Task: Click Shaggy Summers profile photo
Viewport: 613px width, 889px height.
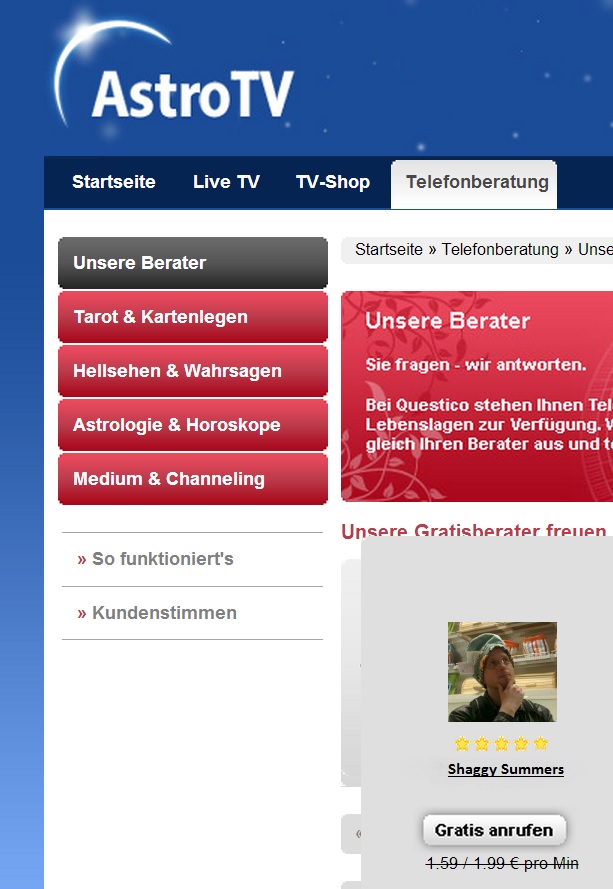Action: [x=502, y=672]
